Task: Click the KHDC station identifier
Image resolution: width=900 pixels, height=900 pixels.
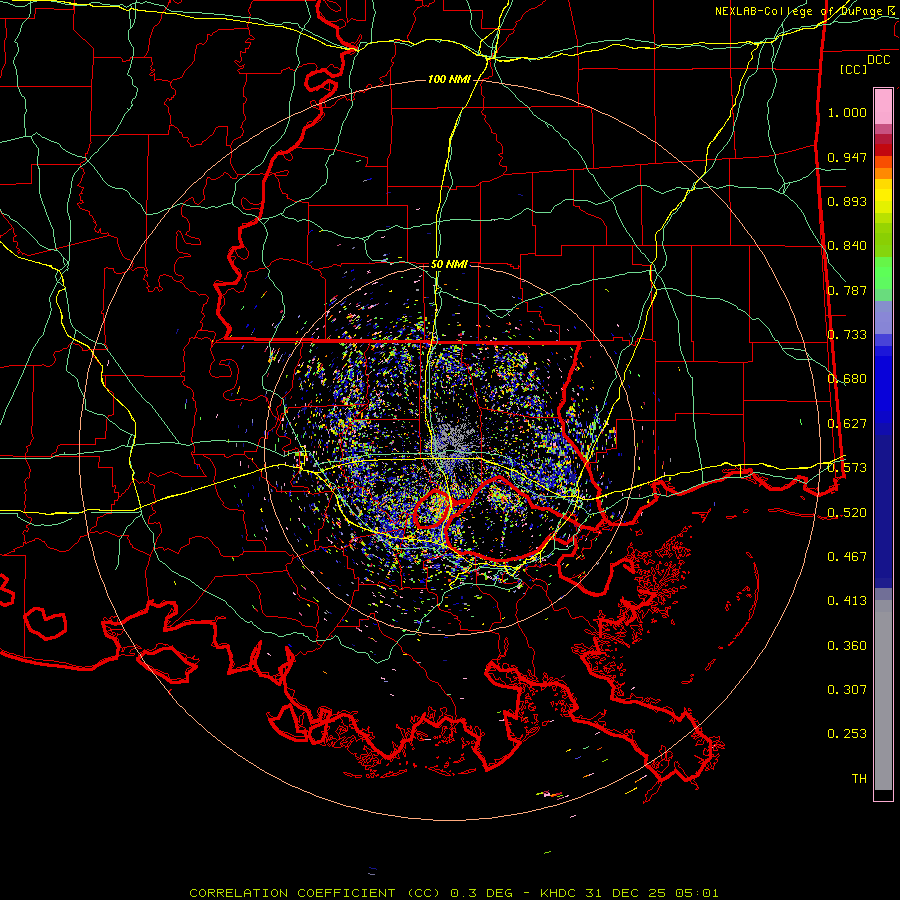Action: [560, 893]
